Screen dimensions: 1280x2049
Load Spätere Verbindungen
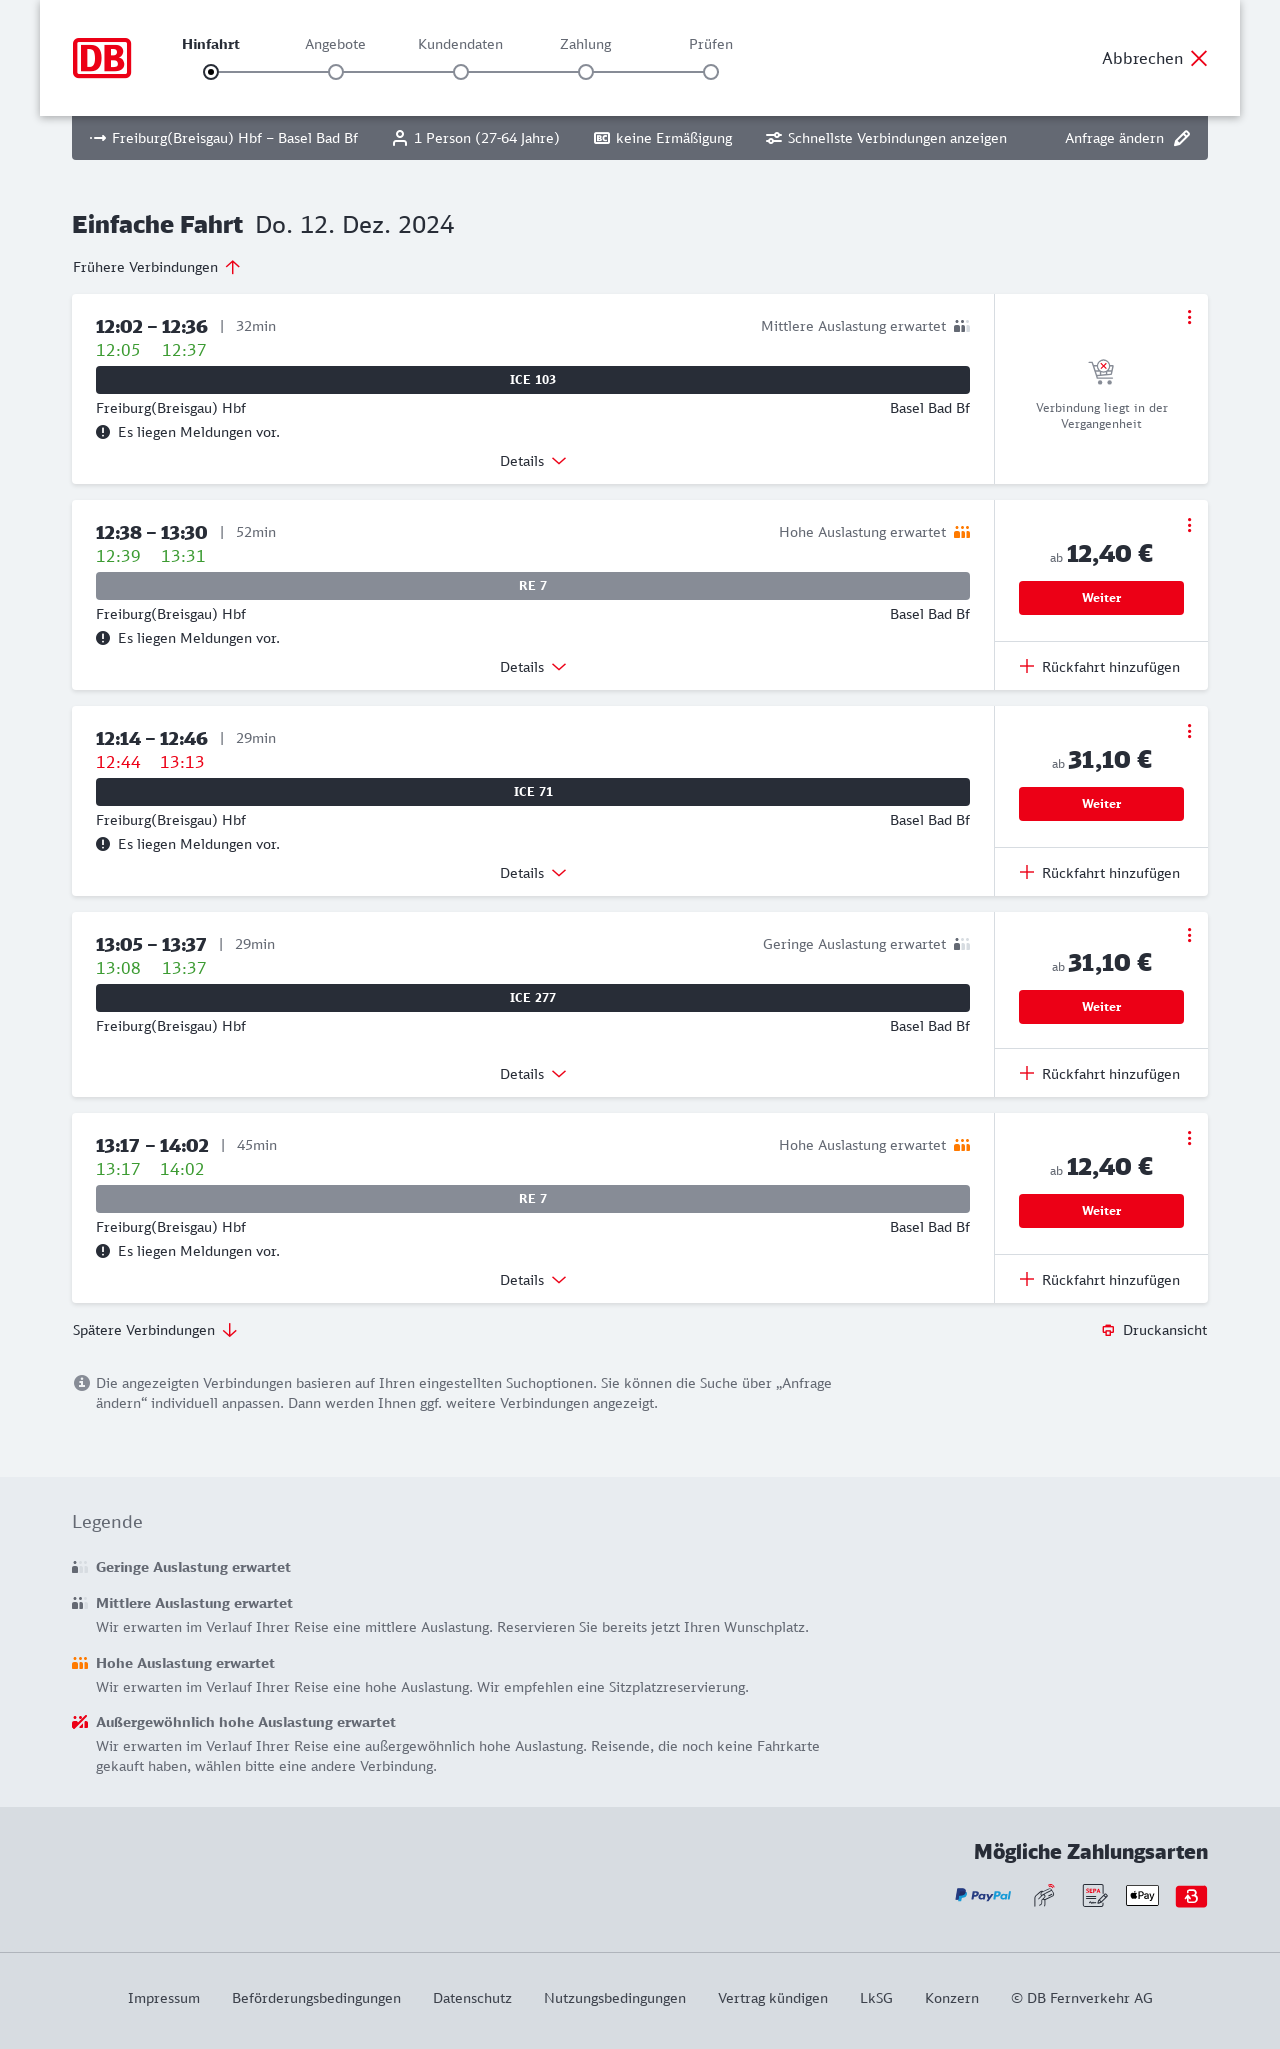point(155,1330)
